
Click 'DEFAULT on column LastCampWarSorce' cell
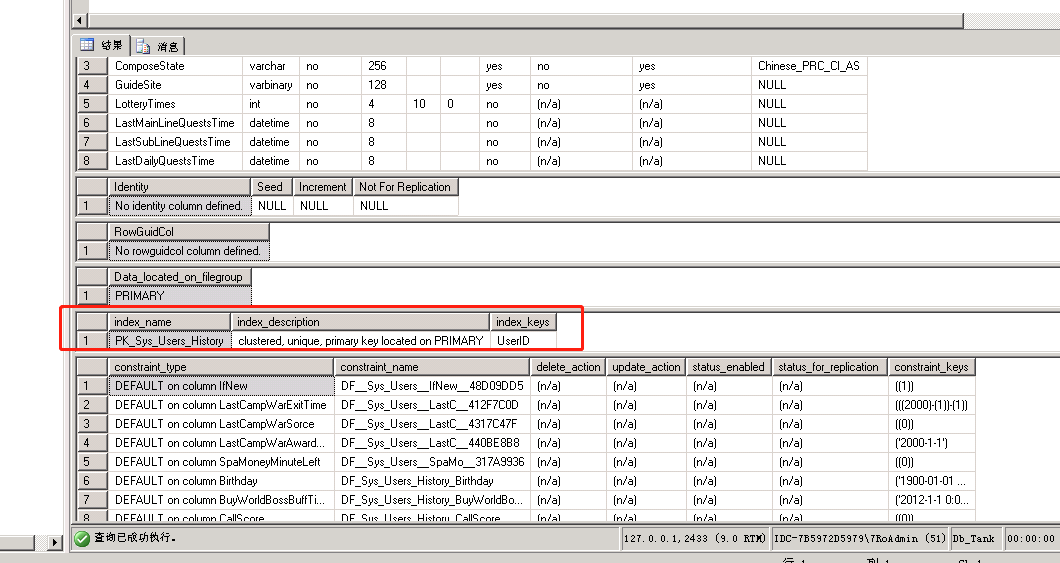pos(220,424)
